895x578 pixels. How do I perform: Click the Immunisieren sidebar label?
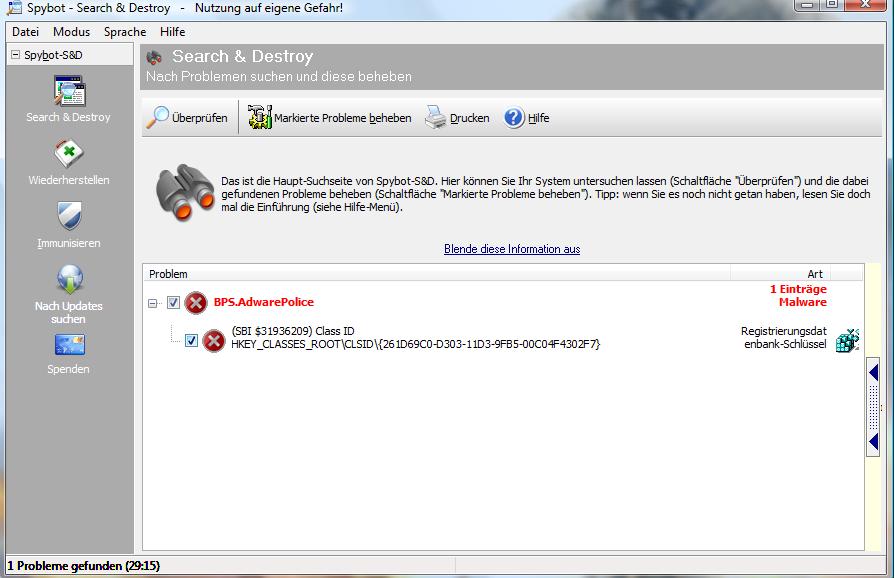69,243
